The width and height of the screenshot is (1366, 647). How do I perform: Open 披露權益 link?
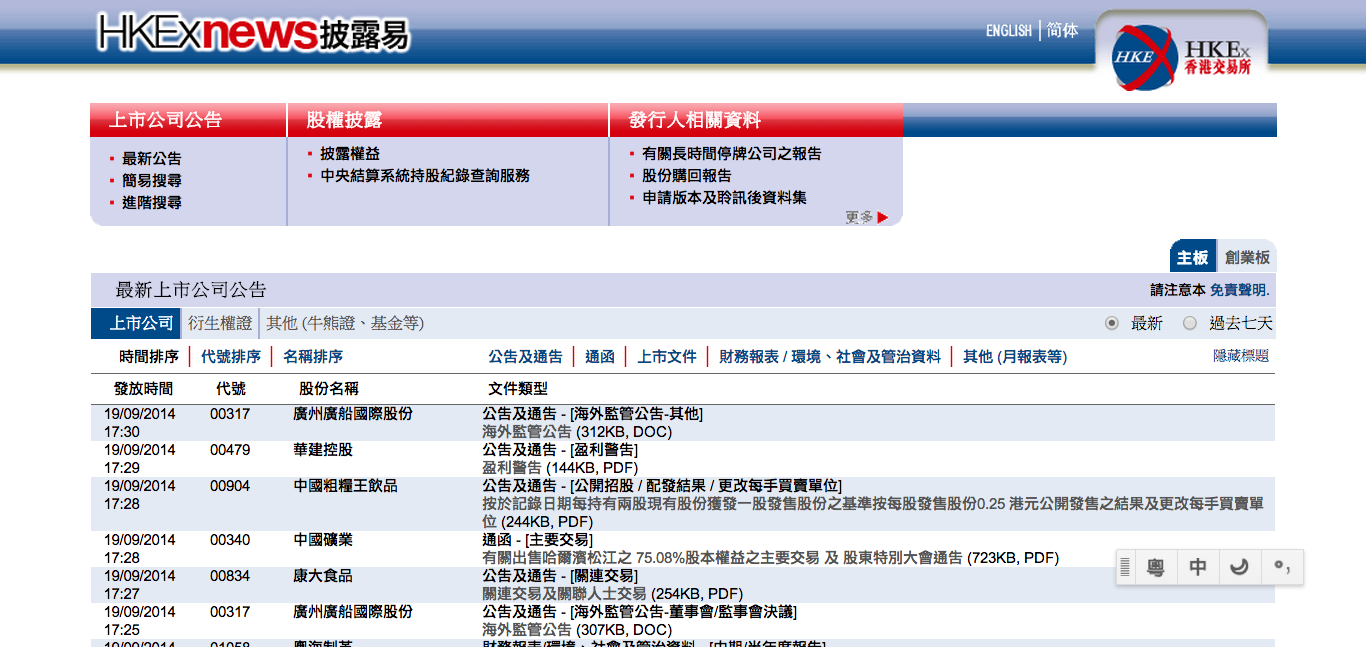350,154
